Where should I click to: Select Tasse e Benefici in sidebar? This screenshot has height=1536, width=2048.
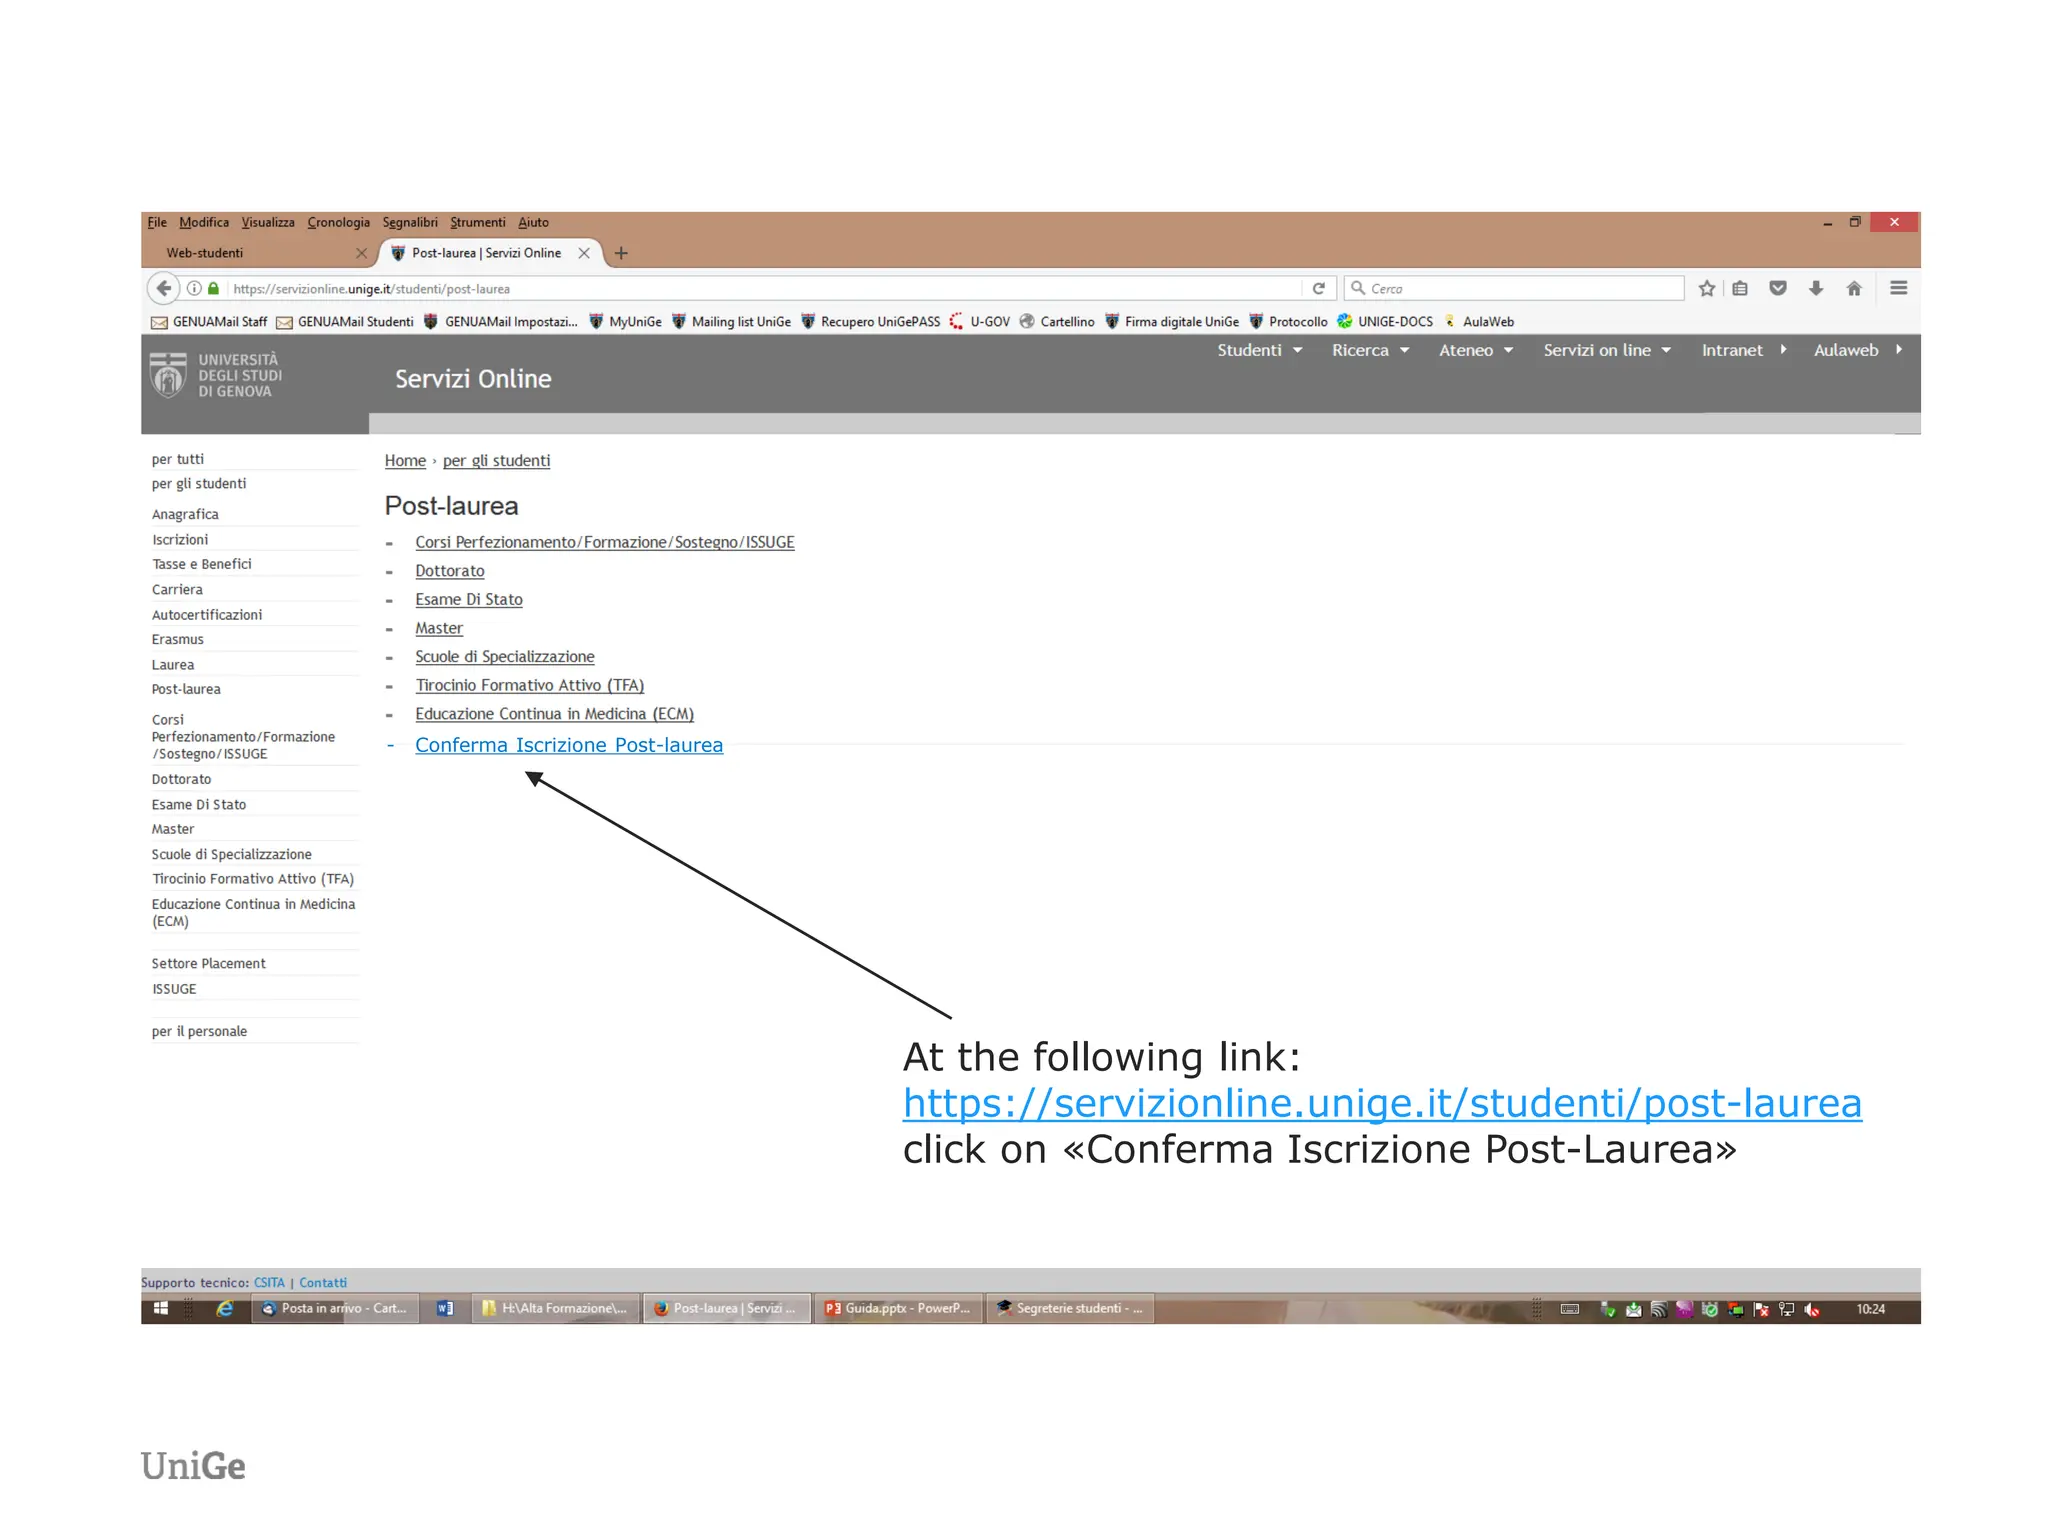pyautogui.click(x=201, y=564)
